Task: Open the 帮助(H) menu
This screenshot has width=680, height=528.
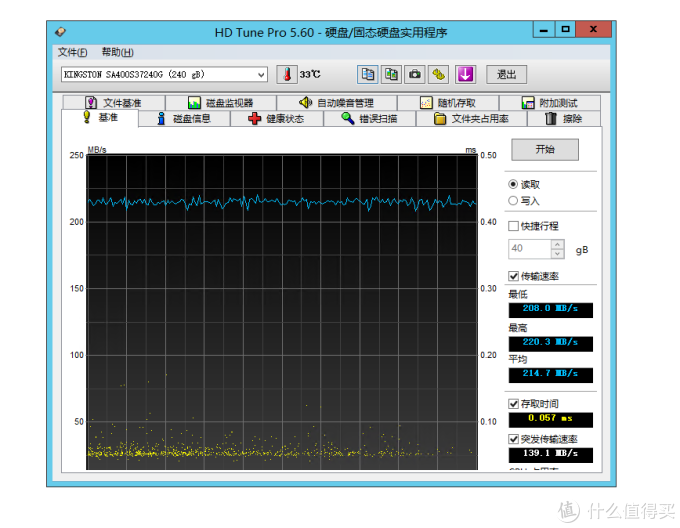Action: click(118, 52)
